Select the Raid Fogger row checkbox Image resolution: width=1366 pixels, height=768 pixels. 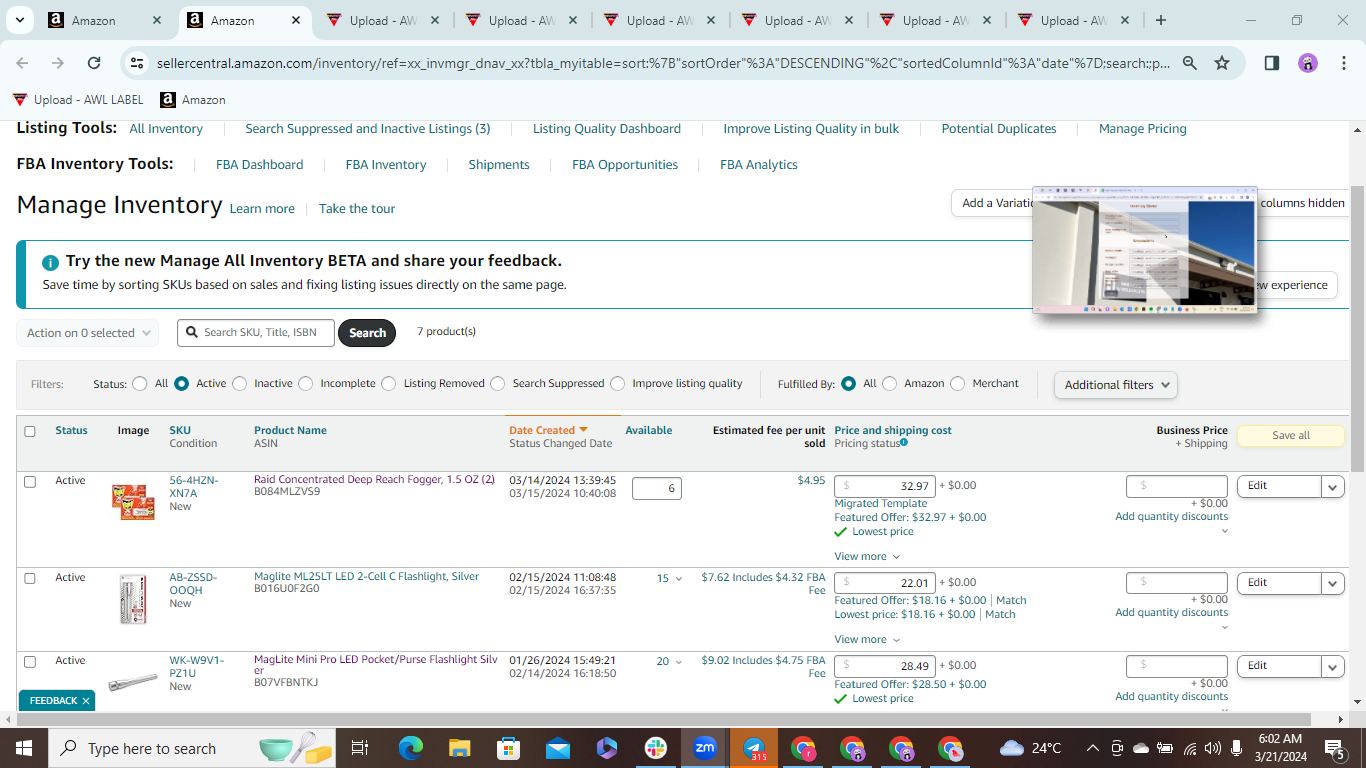(30, 481)
